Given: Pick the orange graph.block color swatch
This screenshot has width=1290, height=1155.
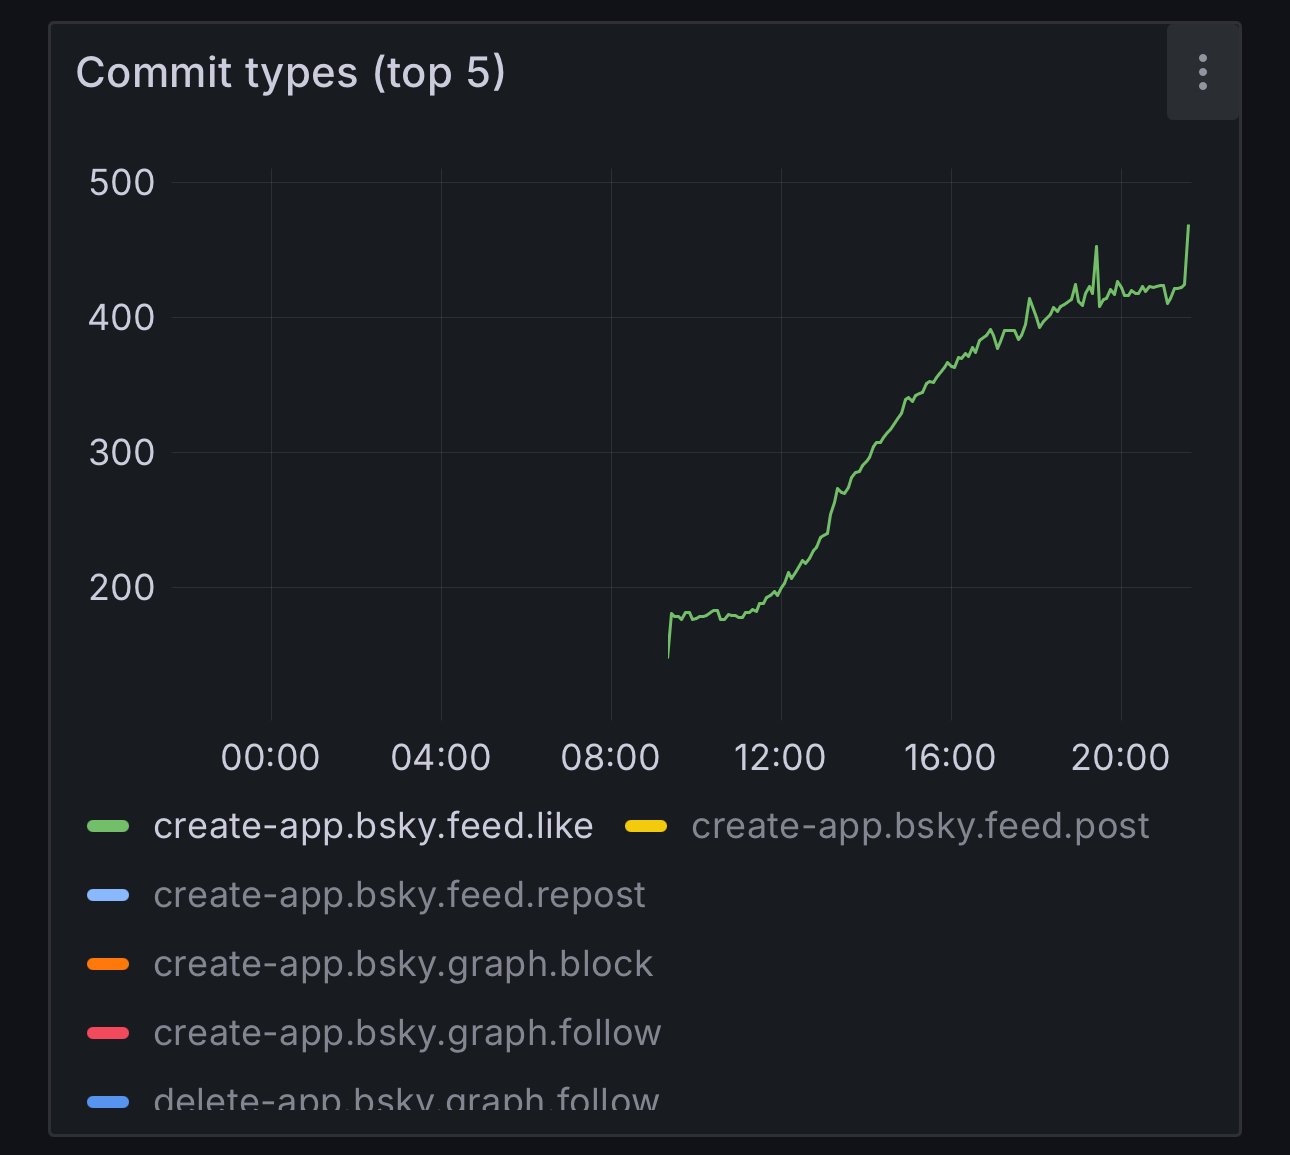Looking at the screenshot, I should (x=108, y=964).
